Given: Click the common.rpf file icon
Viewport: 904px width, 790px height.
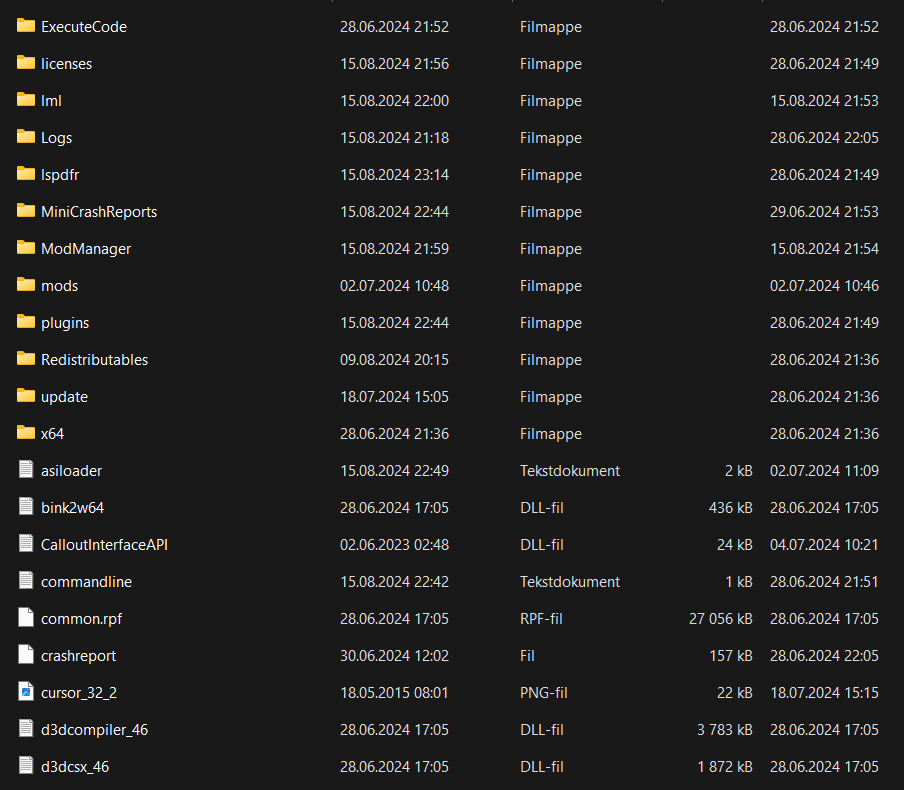Looking at the screenshot, I should (x=26, y=618).
